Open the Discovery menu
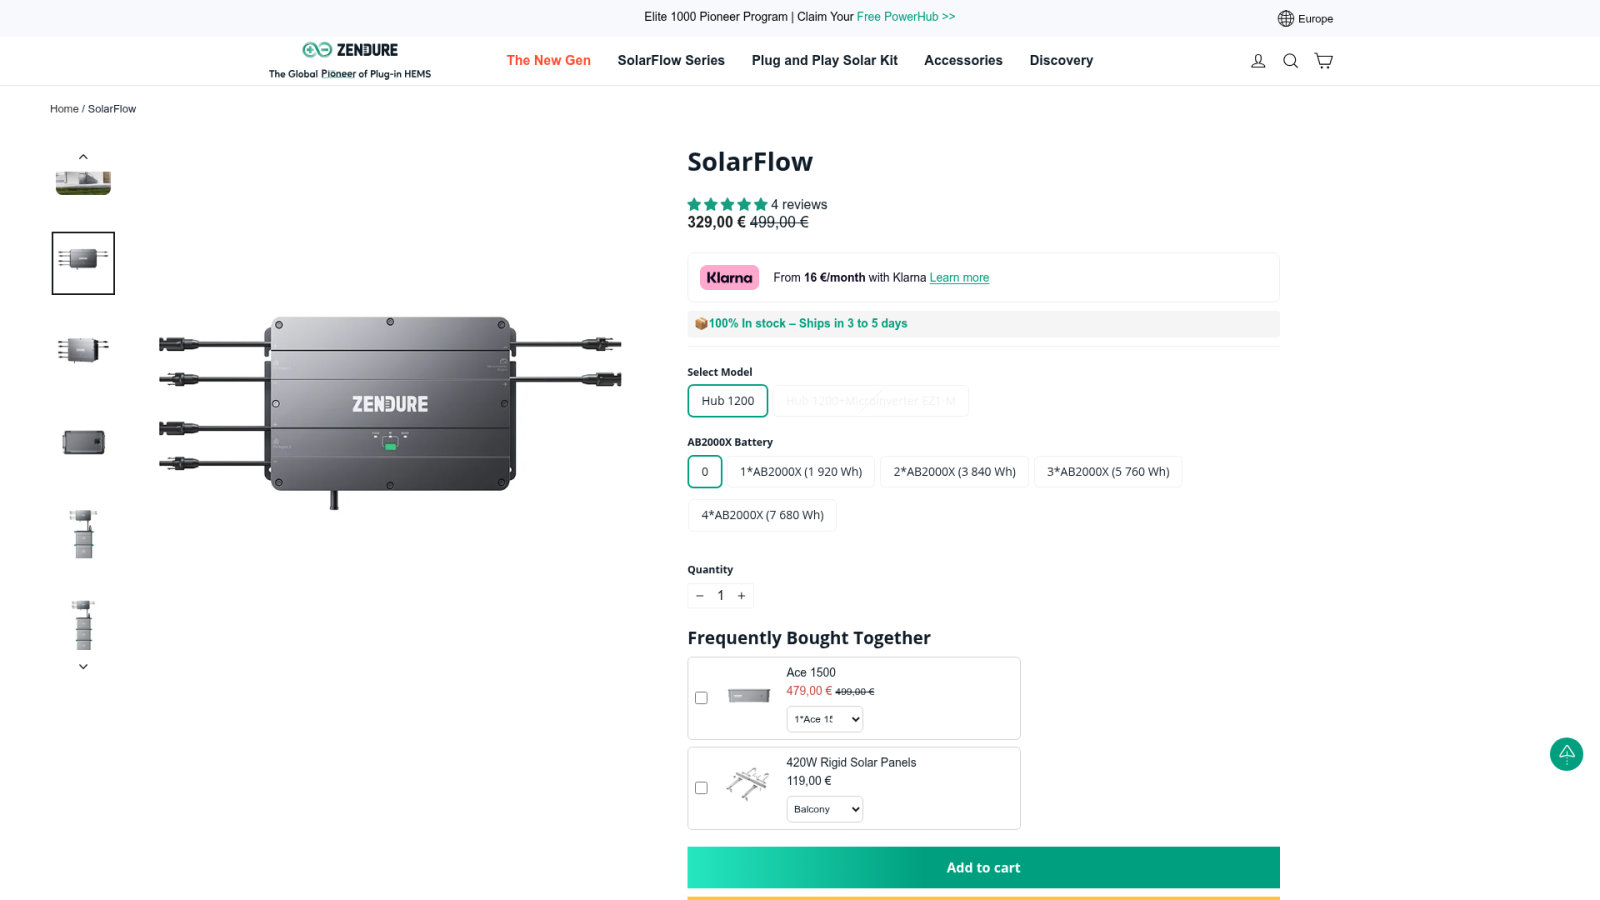 tap(1061, 61)
